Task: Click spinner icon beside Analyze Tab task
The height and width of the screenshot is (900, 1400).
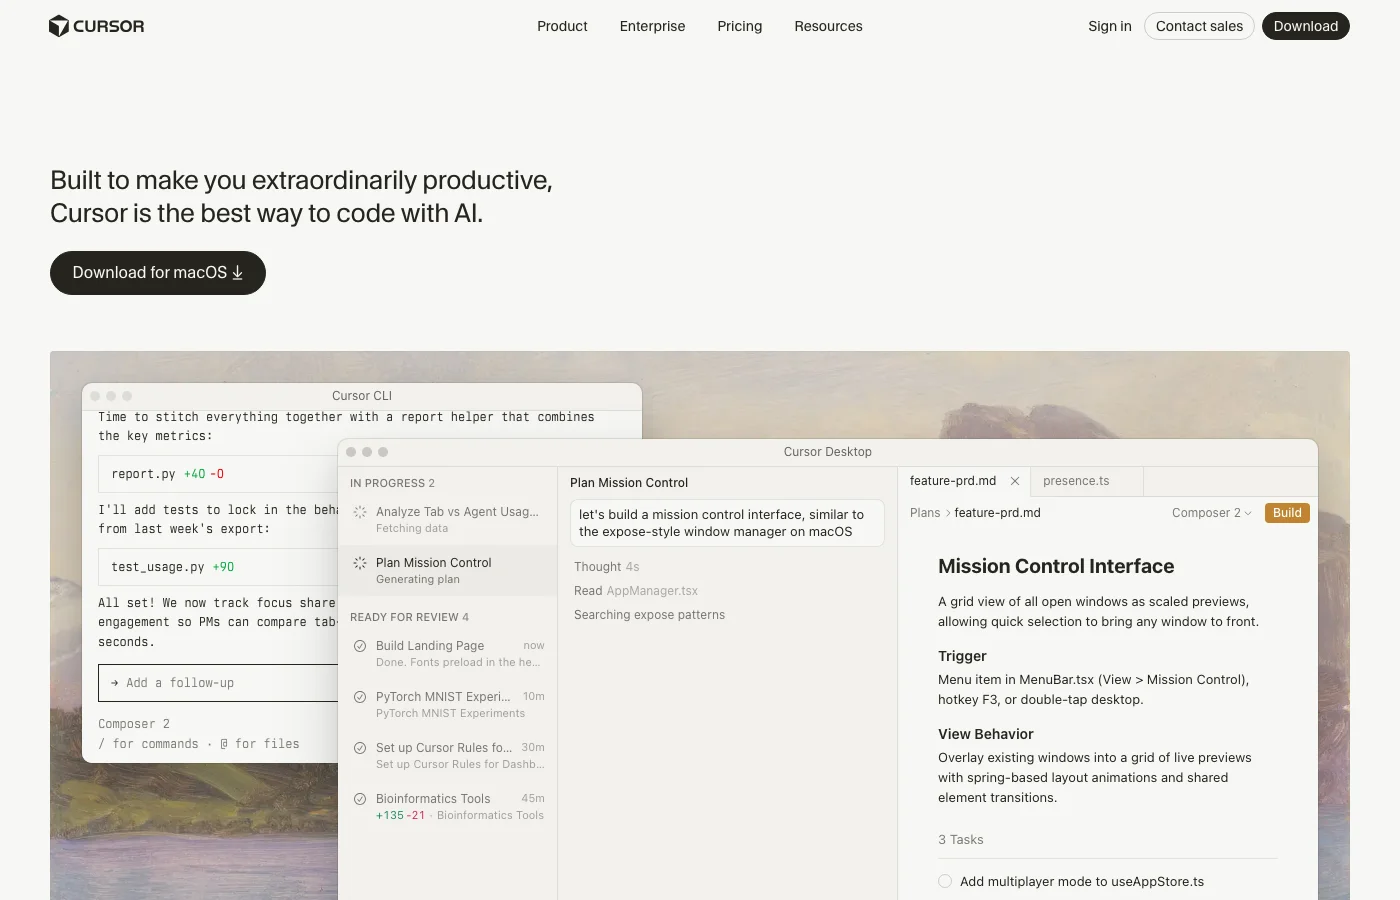Action: click(360, 512)
